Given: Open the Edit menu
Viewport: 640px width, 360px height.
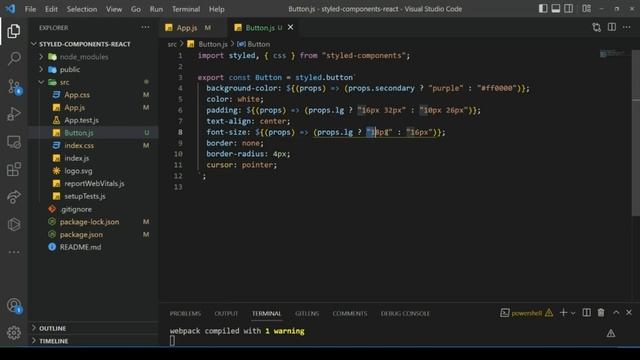Looking at the screenshot, I should pos(51,9).
